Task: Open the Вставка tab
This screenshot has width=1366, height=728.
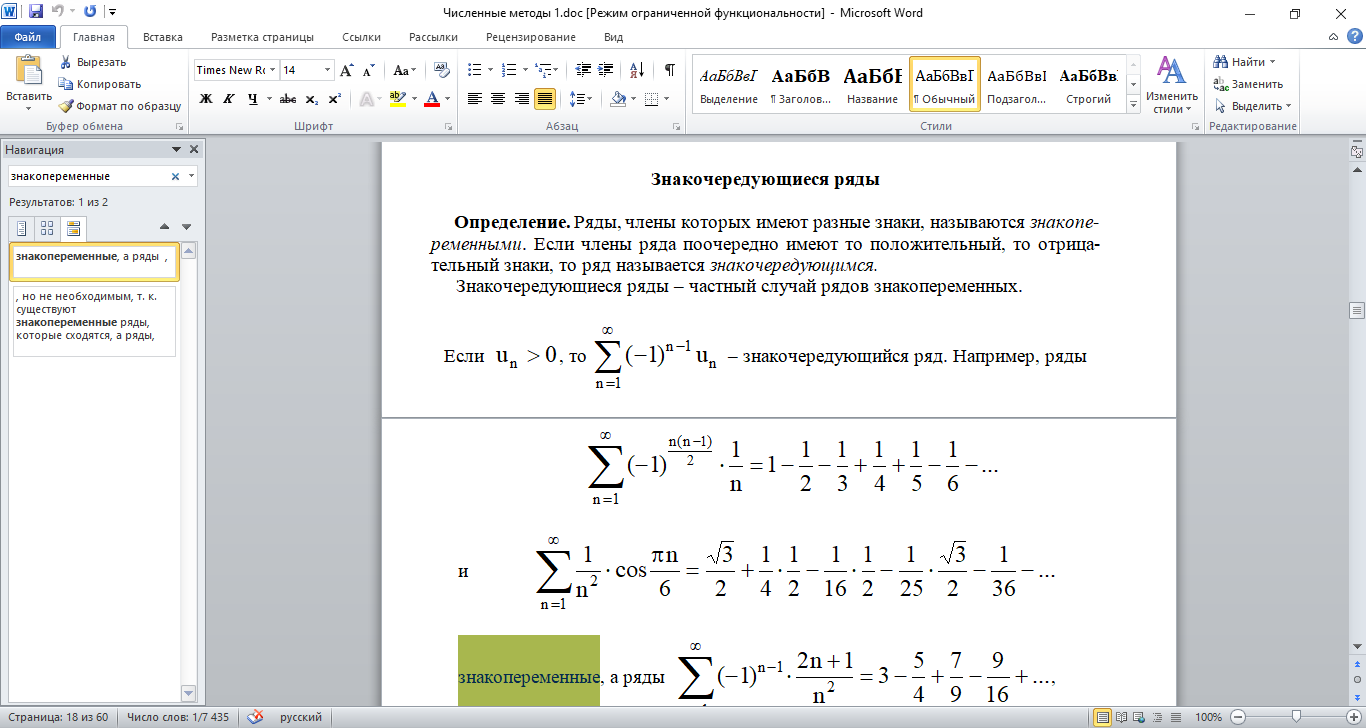Action: (x=163, y=37)
